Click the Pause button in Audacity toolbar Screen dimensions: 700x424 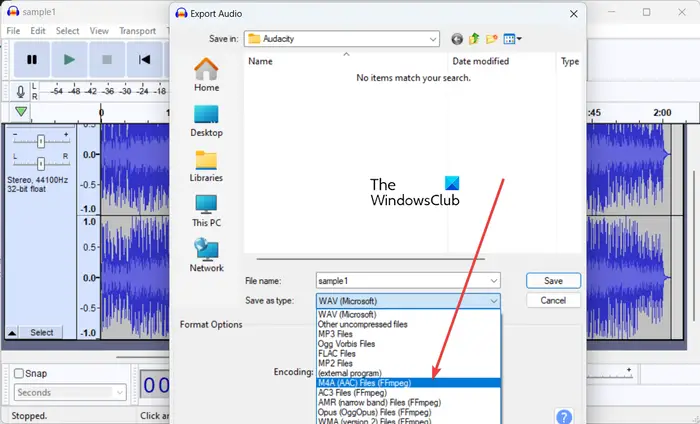coord(32,59)
